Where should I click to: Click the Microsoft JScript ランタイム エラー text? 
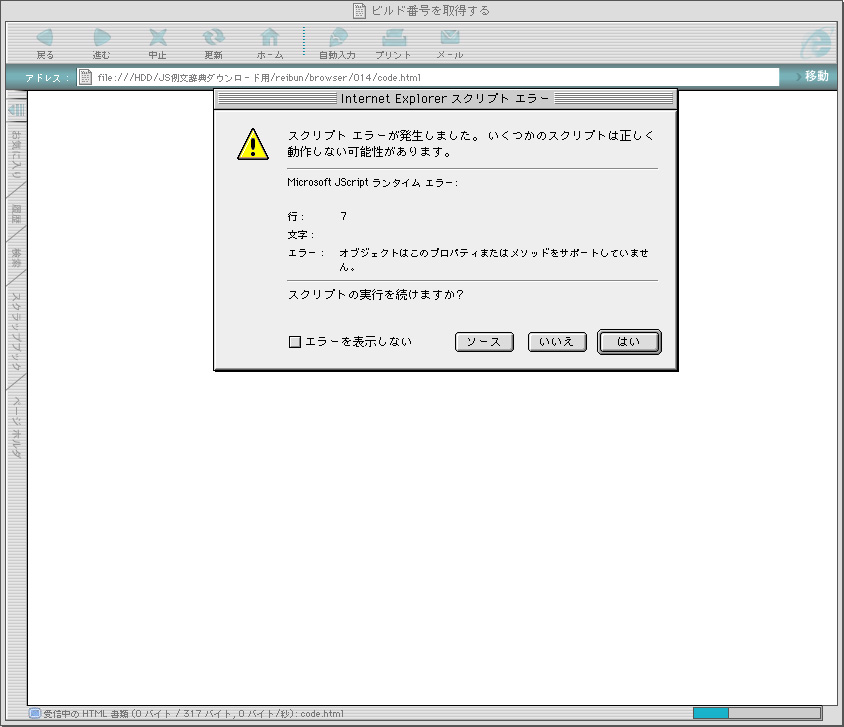[372, 182]
